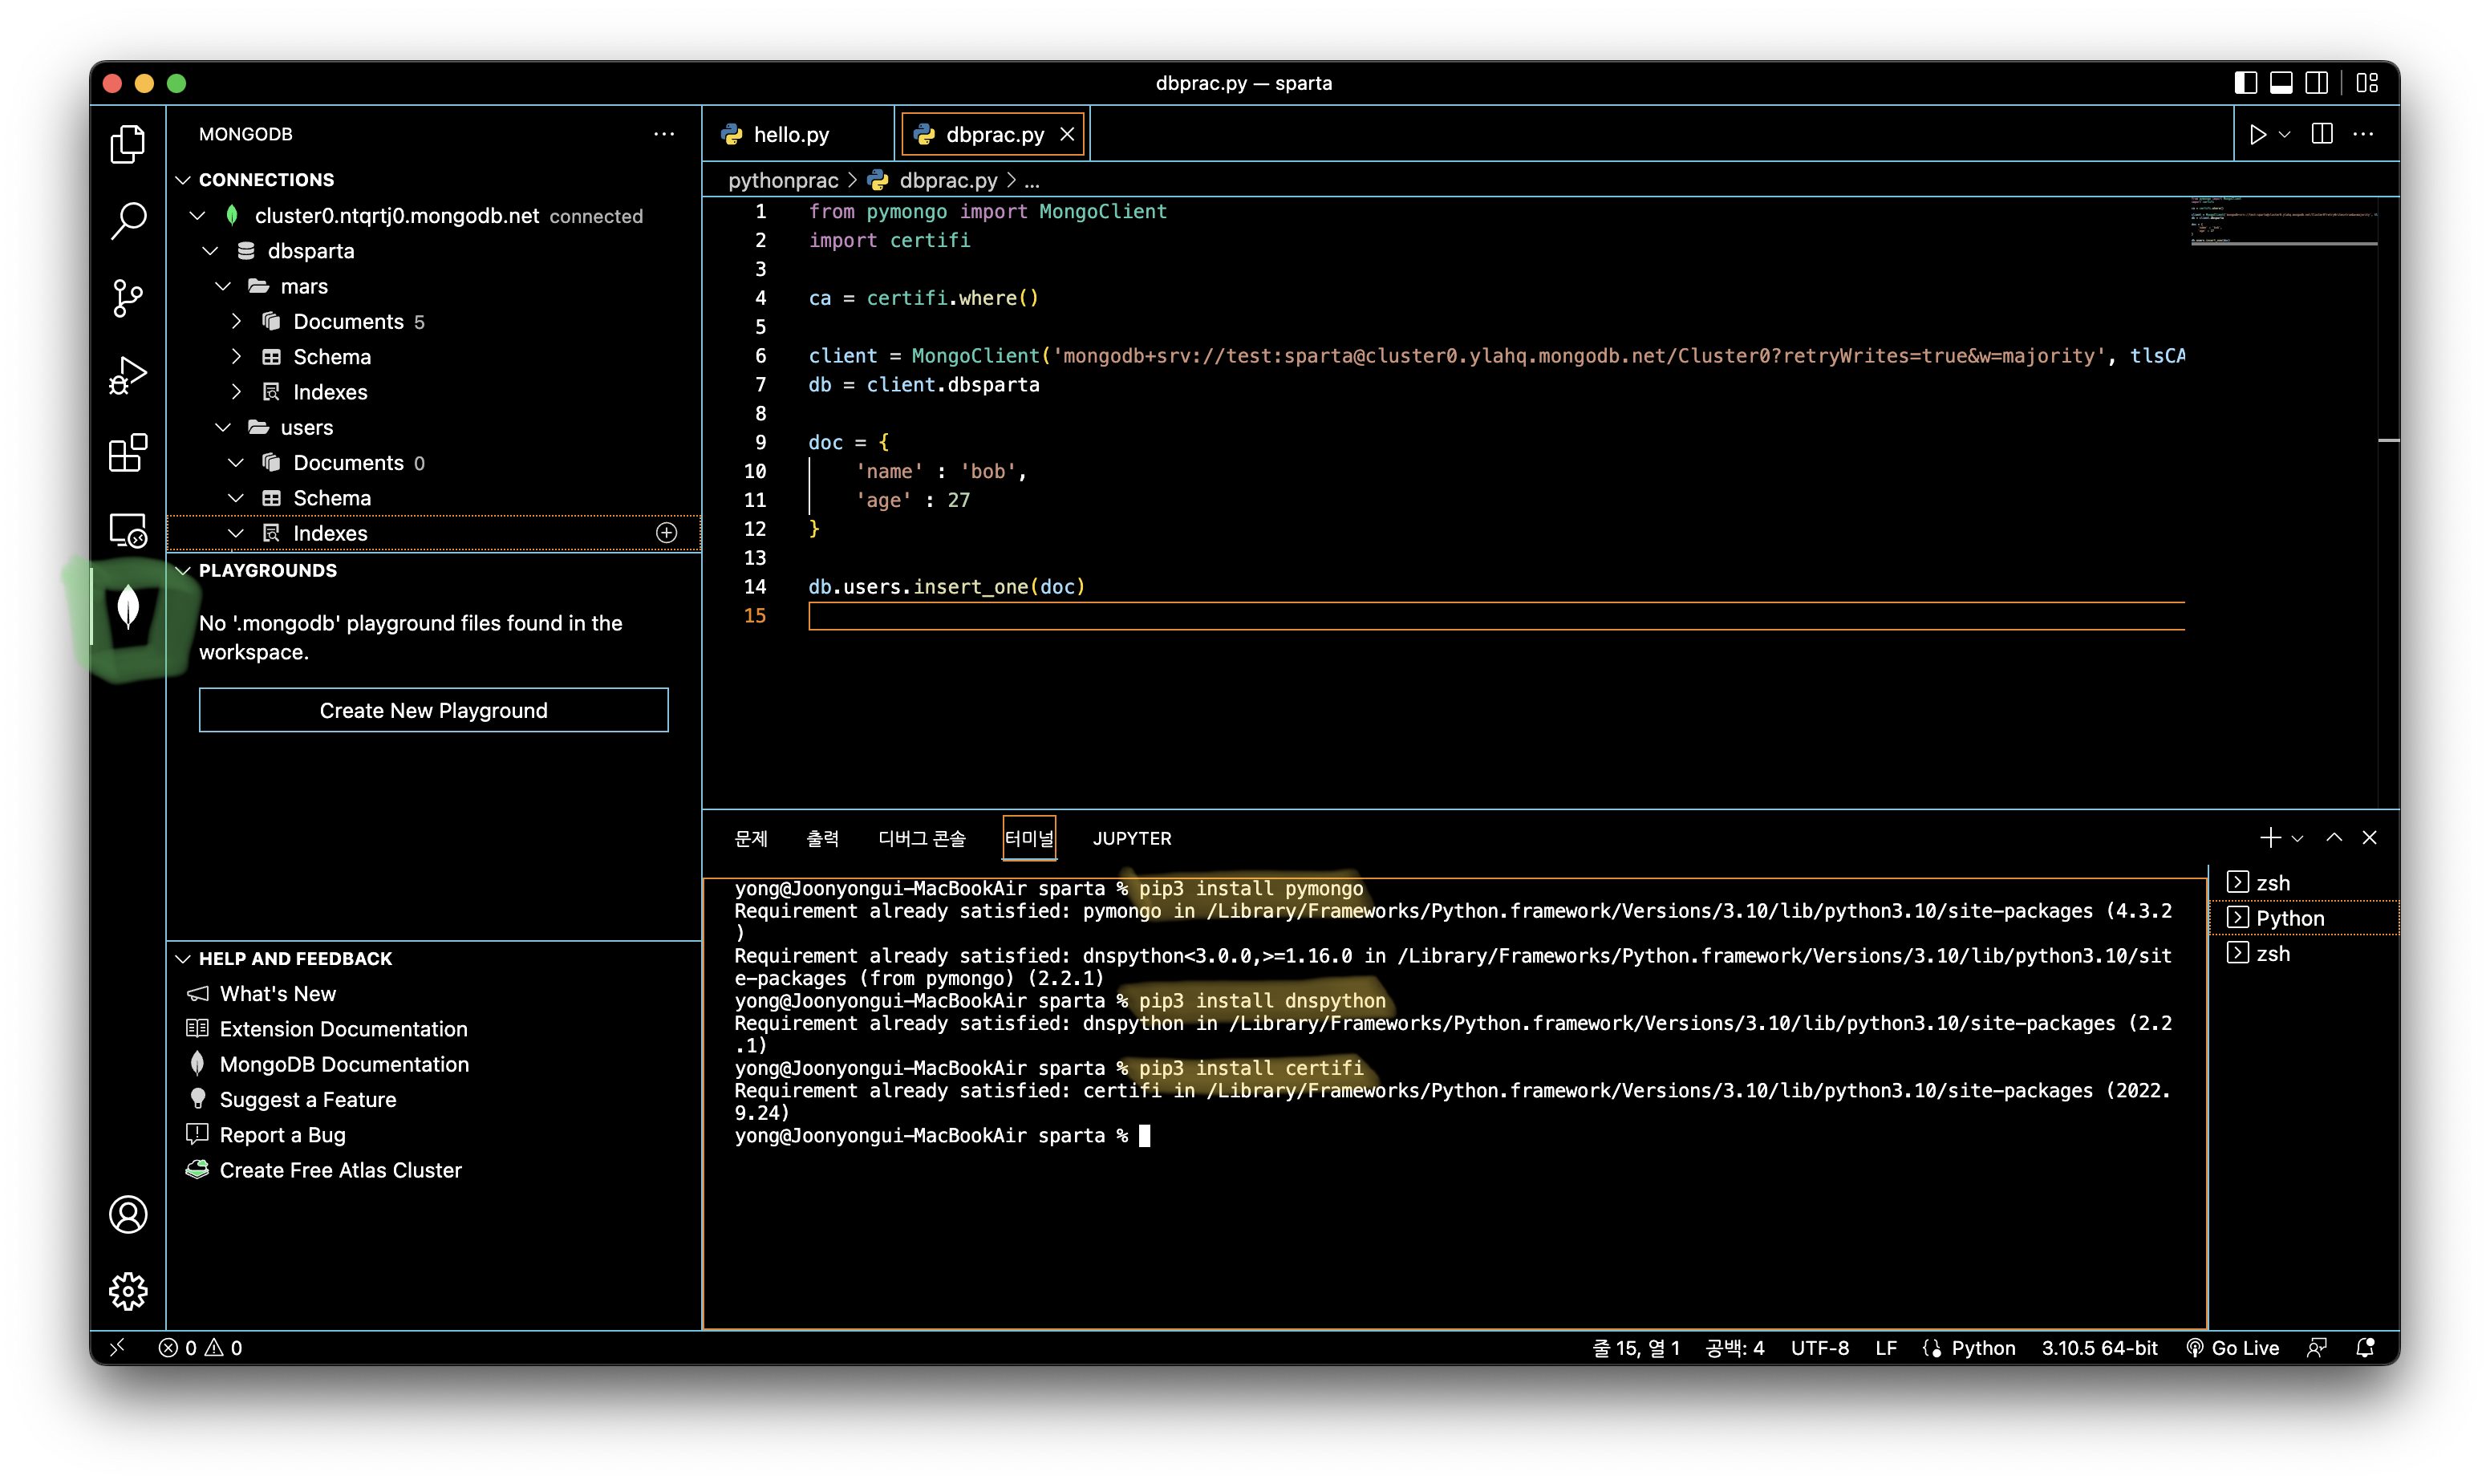Open What's New link

[x=277, y=994]
